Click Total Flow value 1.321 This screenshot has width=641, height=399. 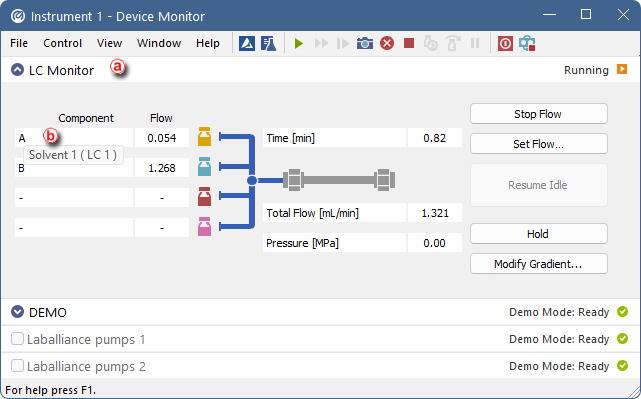(435, 213)
